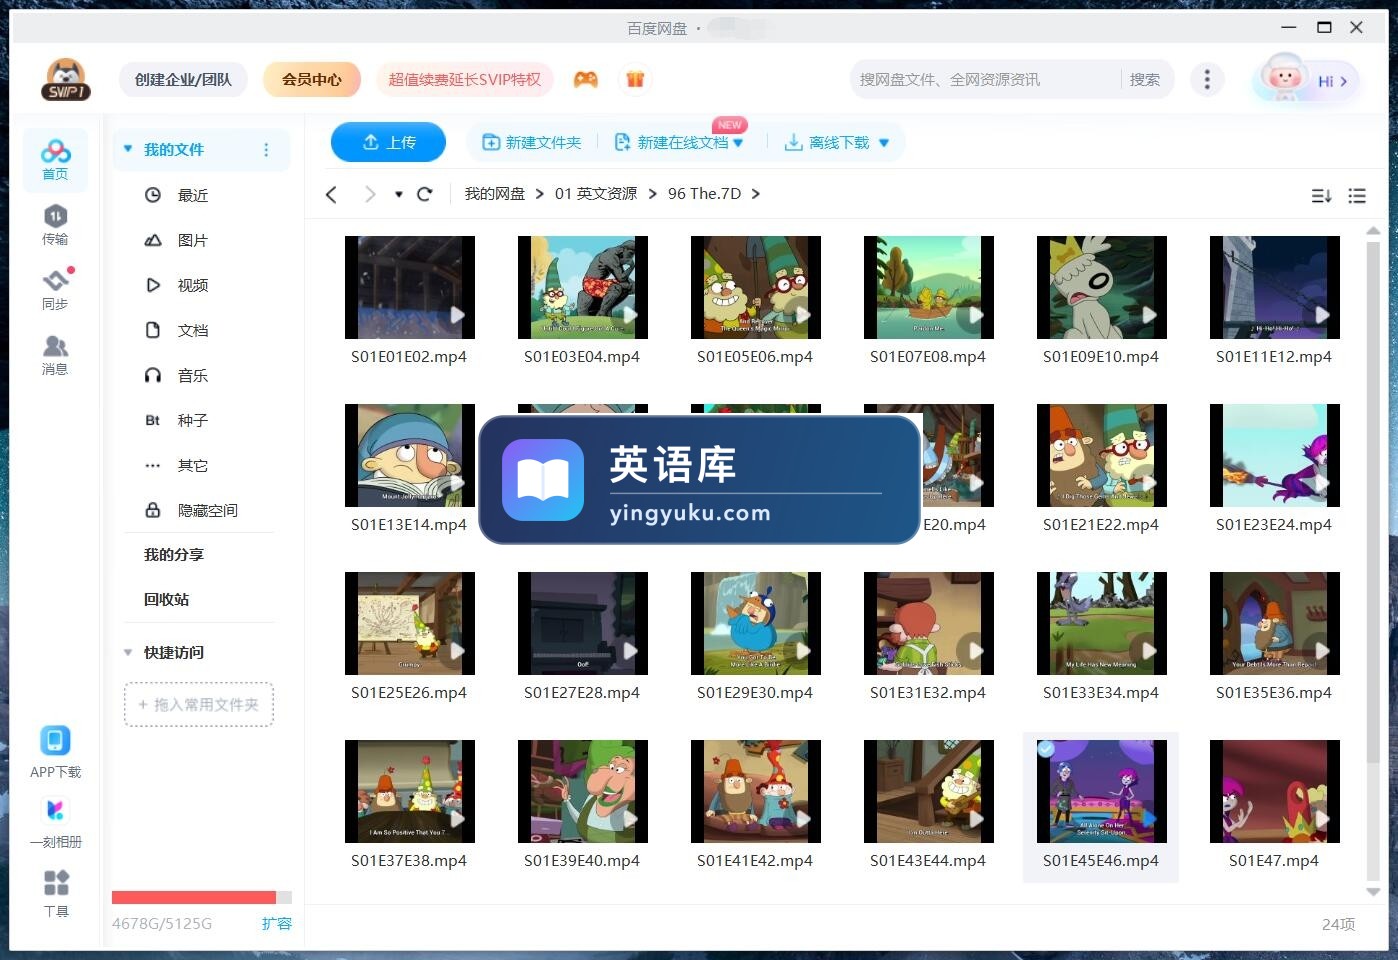
Task: Click 01 英文资源 breadcrumb
Action: 596,194
